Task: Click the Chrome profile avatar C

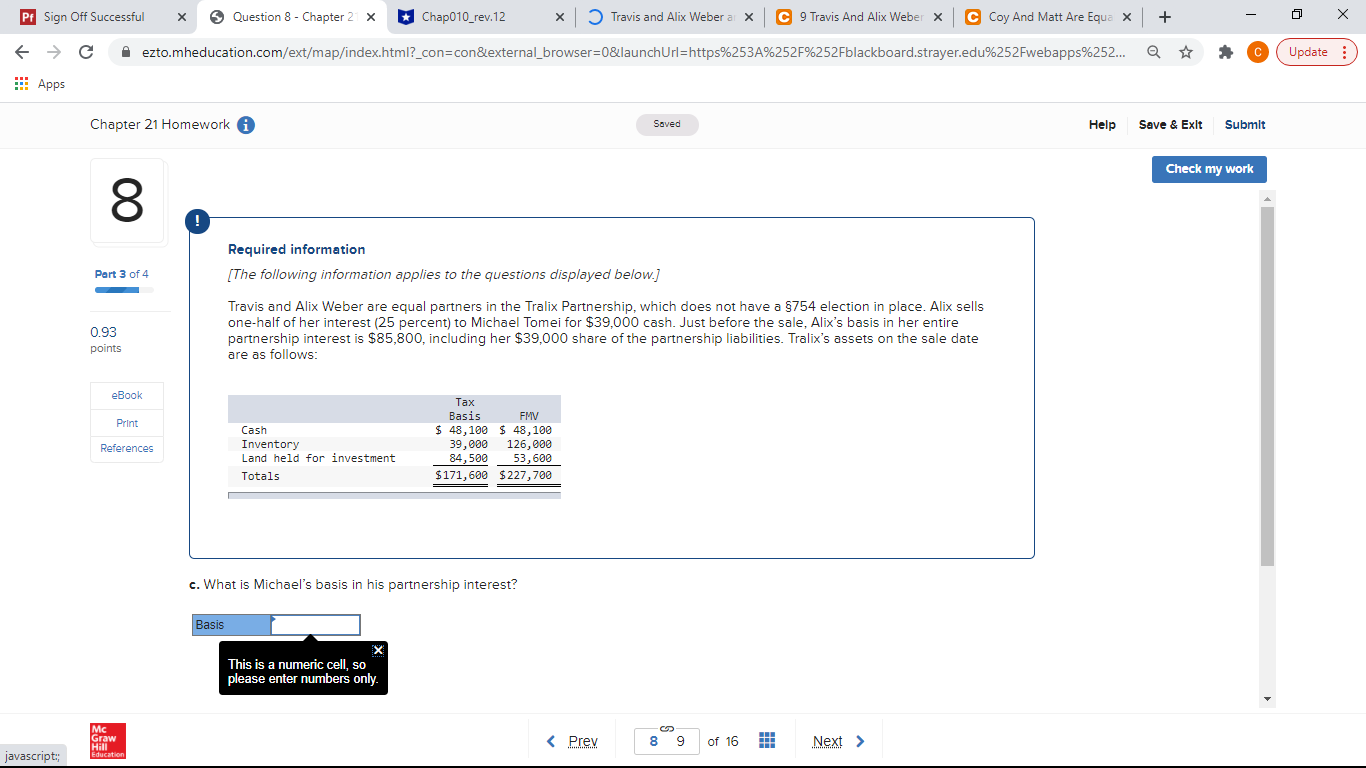Action: coord(1257,52)
